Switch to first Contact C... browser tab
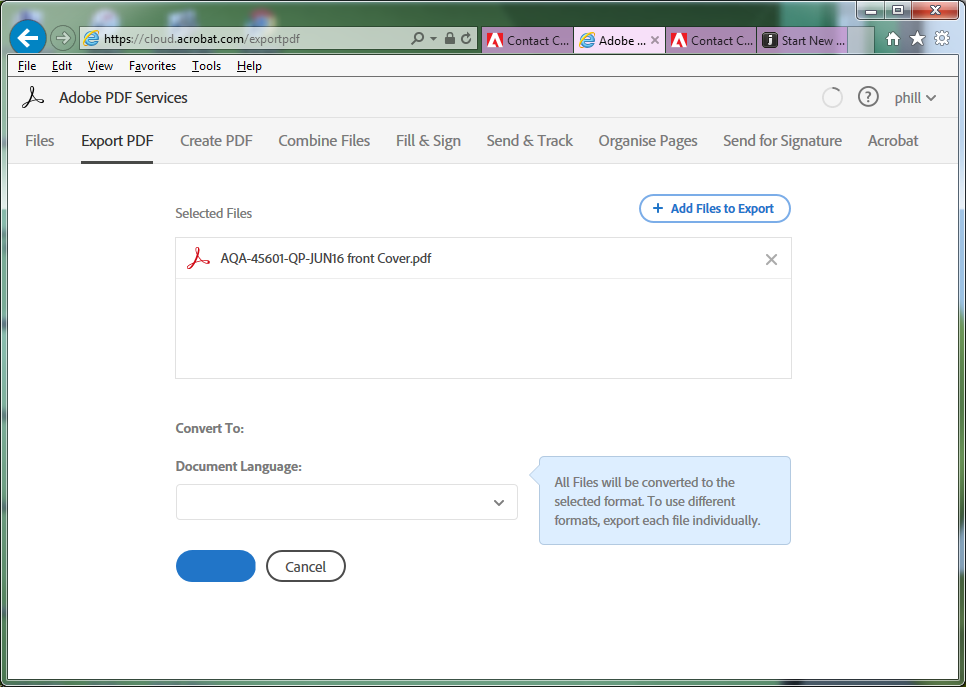966x687 pixels. click(x=527, y=40)
